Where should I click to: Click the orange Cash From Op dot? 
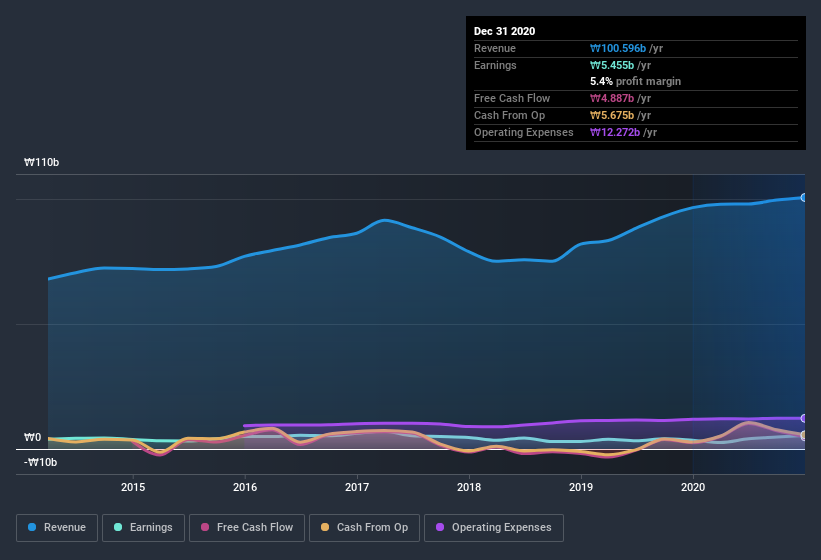pos(326,527)
